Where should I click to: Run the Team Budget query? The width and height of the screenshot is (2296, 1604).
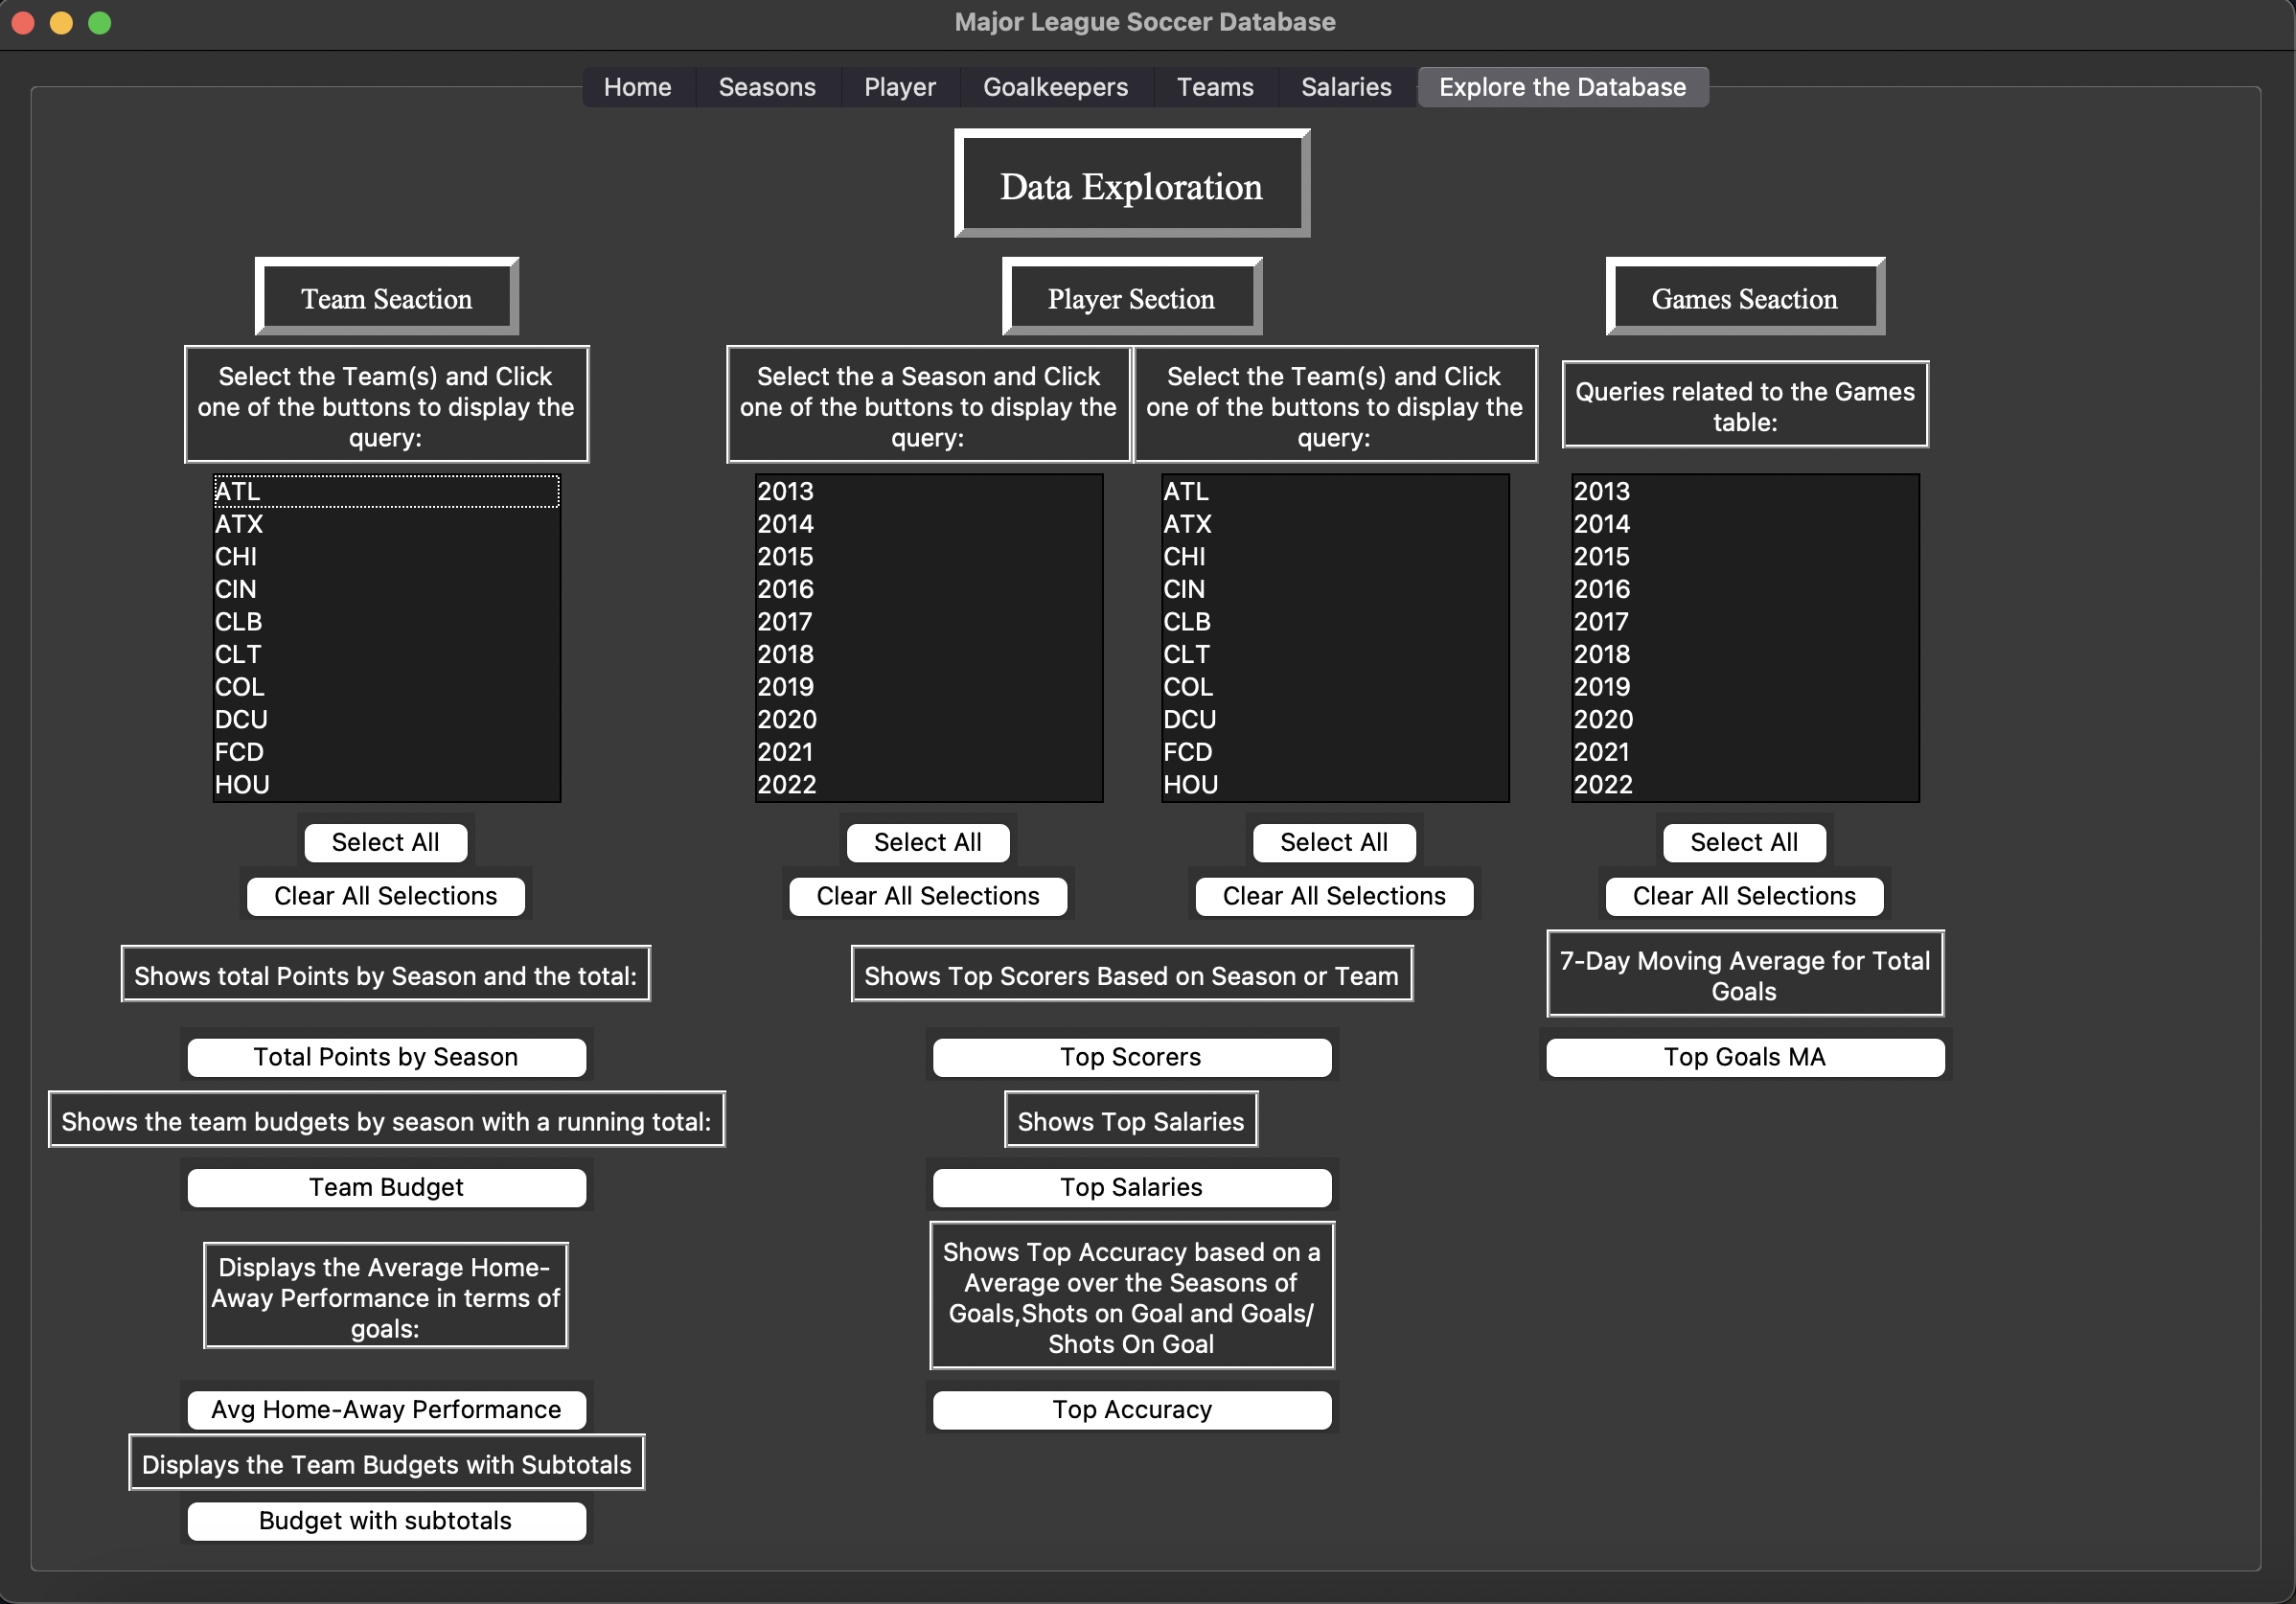click(386, 1187)
